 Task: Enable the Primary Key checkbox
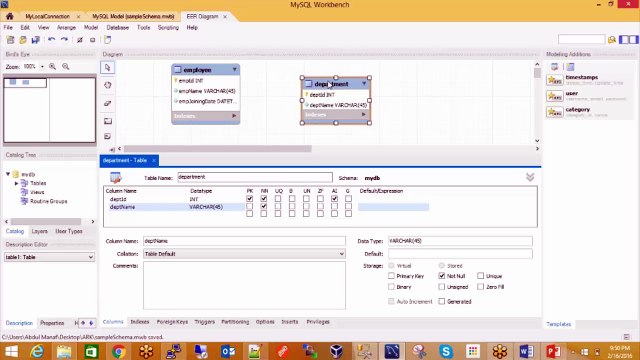tap(391, 276)
